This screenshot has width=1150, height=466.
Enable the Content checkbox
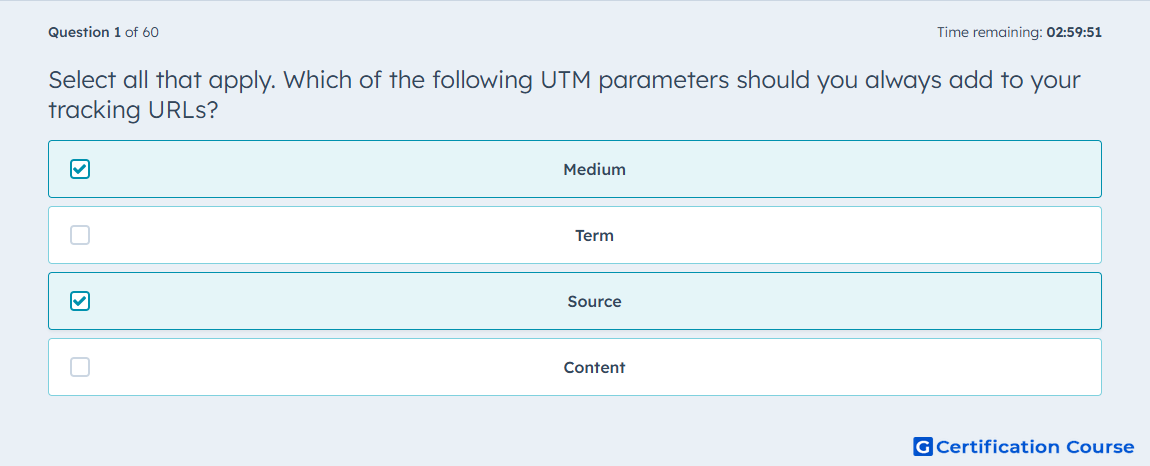[80, 367]
